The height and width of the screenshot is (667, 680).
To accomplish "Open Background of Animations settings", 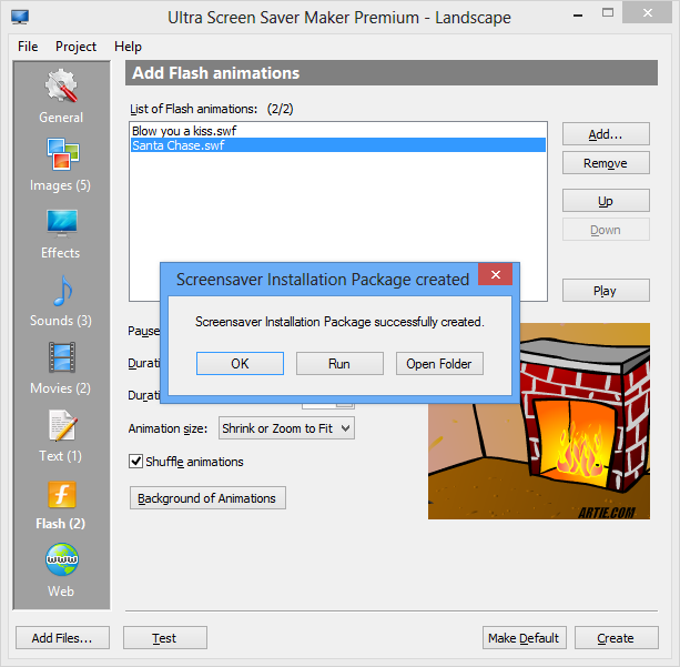I will 208,498.
